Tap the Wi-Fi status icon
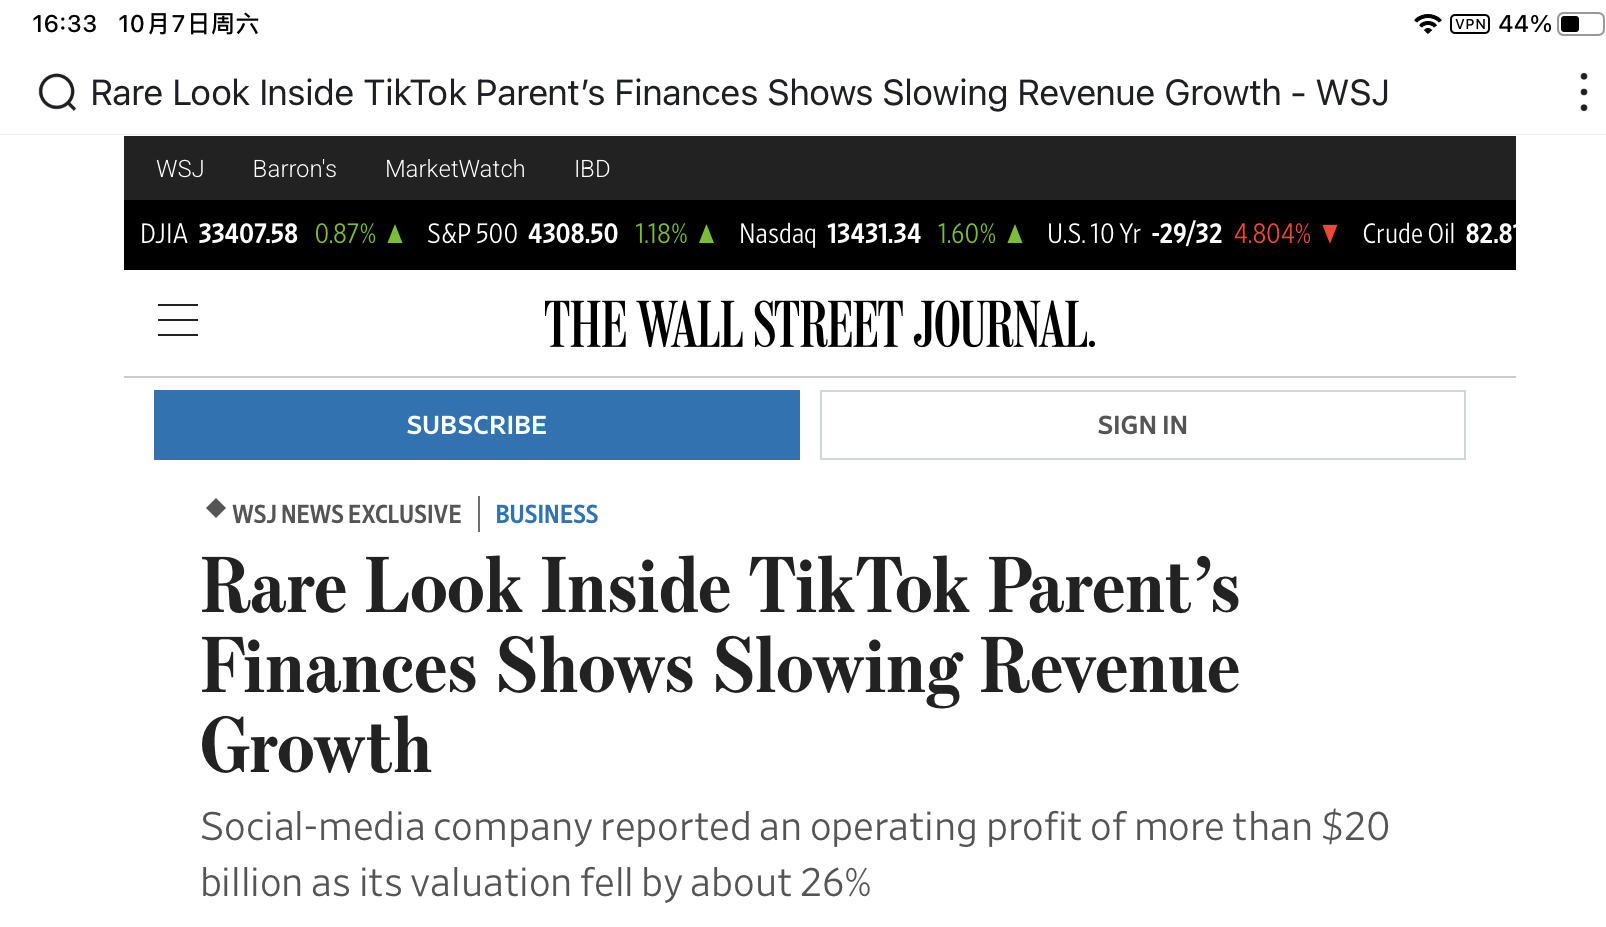This screenshot has width=1606, height=927. [x=1427, y=24]
